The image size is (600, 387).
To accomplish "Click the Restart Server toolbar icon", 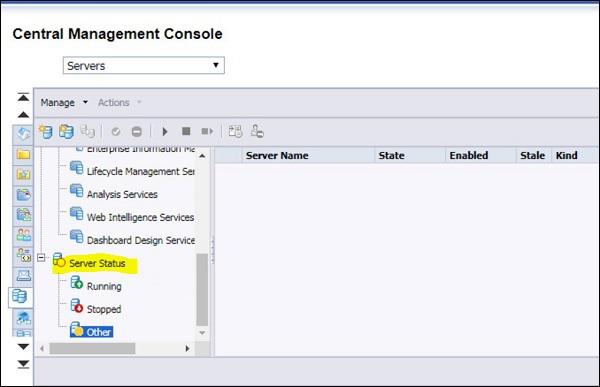I will 207,131.
